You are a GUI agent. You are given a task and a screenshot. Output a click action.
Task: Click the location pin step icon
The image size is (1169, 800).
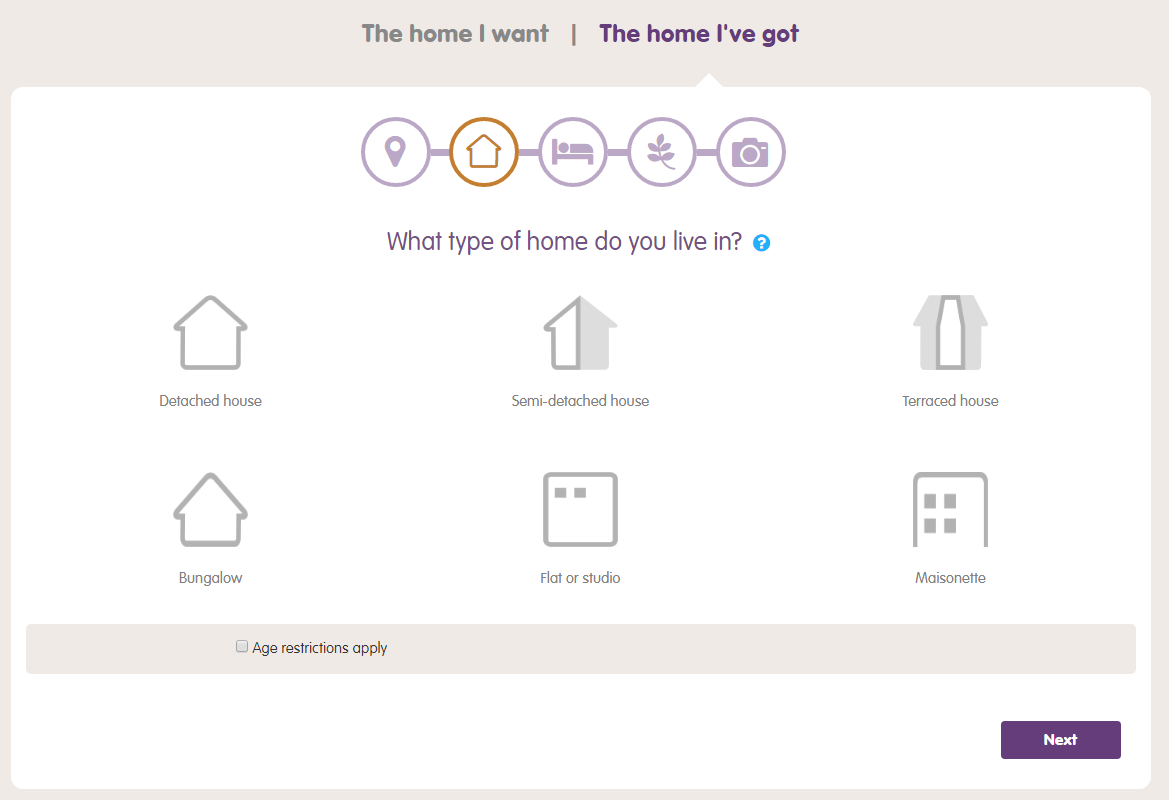pos(395,152)
